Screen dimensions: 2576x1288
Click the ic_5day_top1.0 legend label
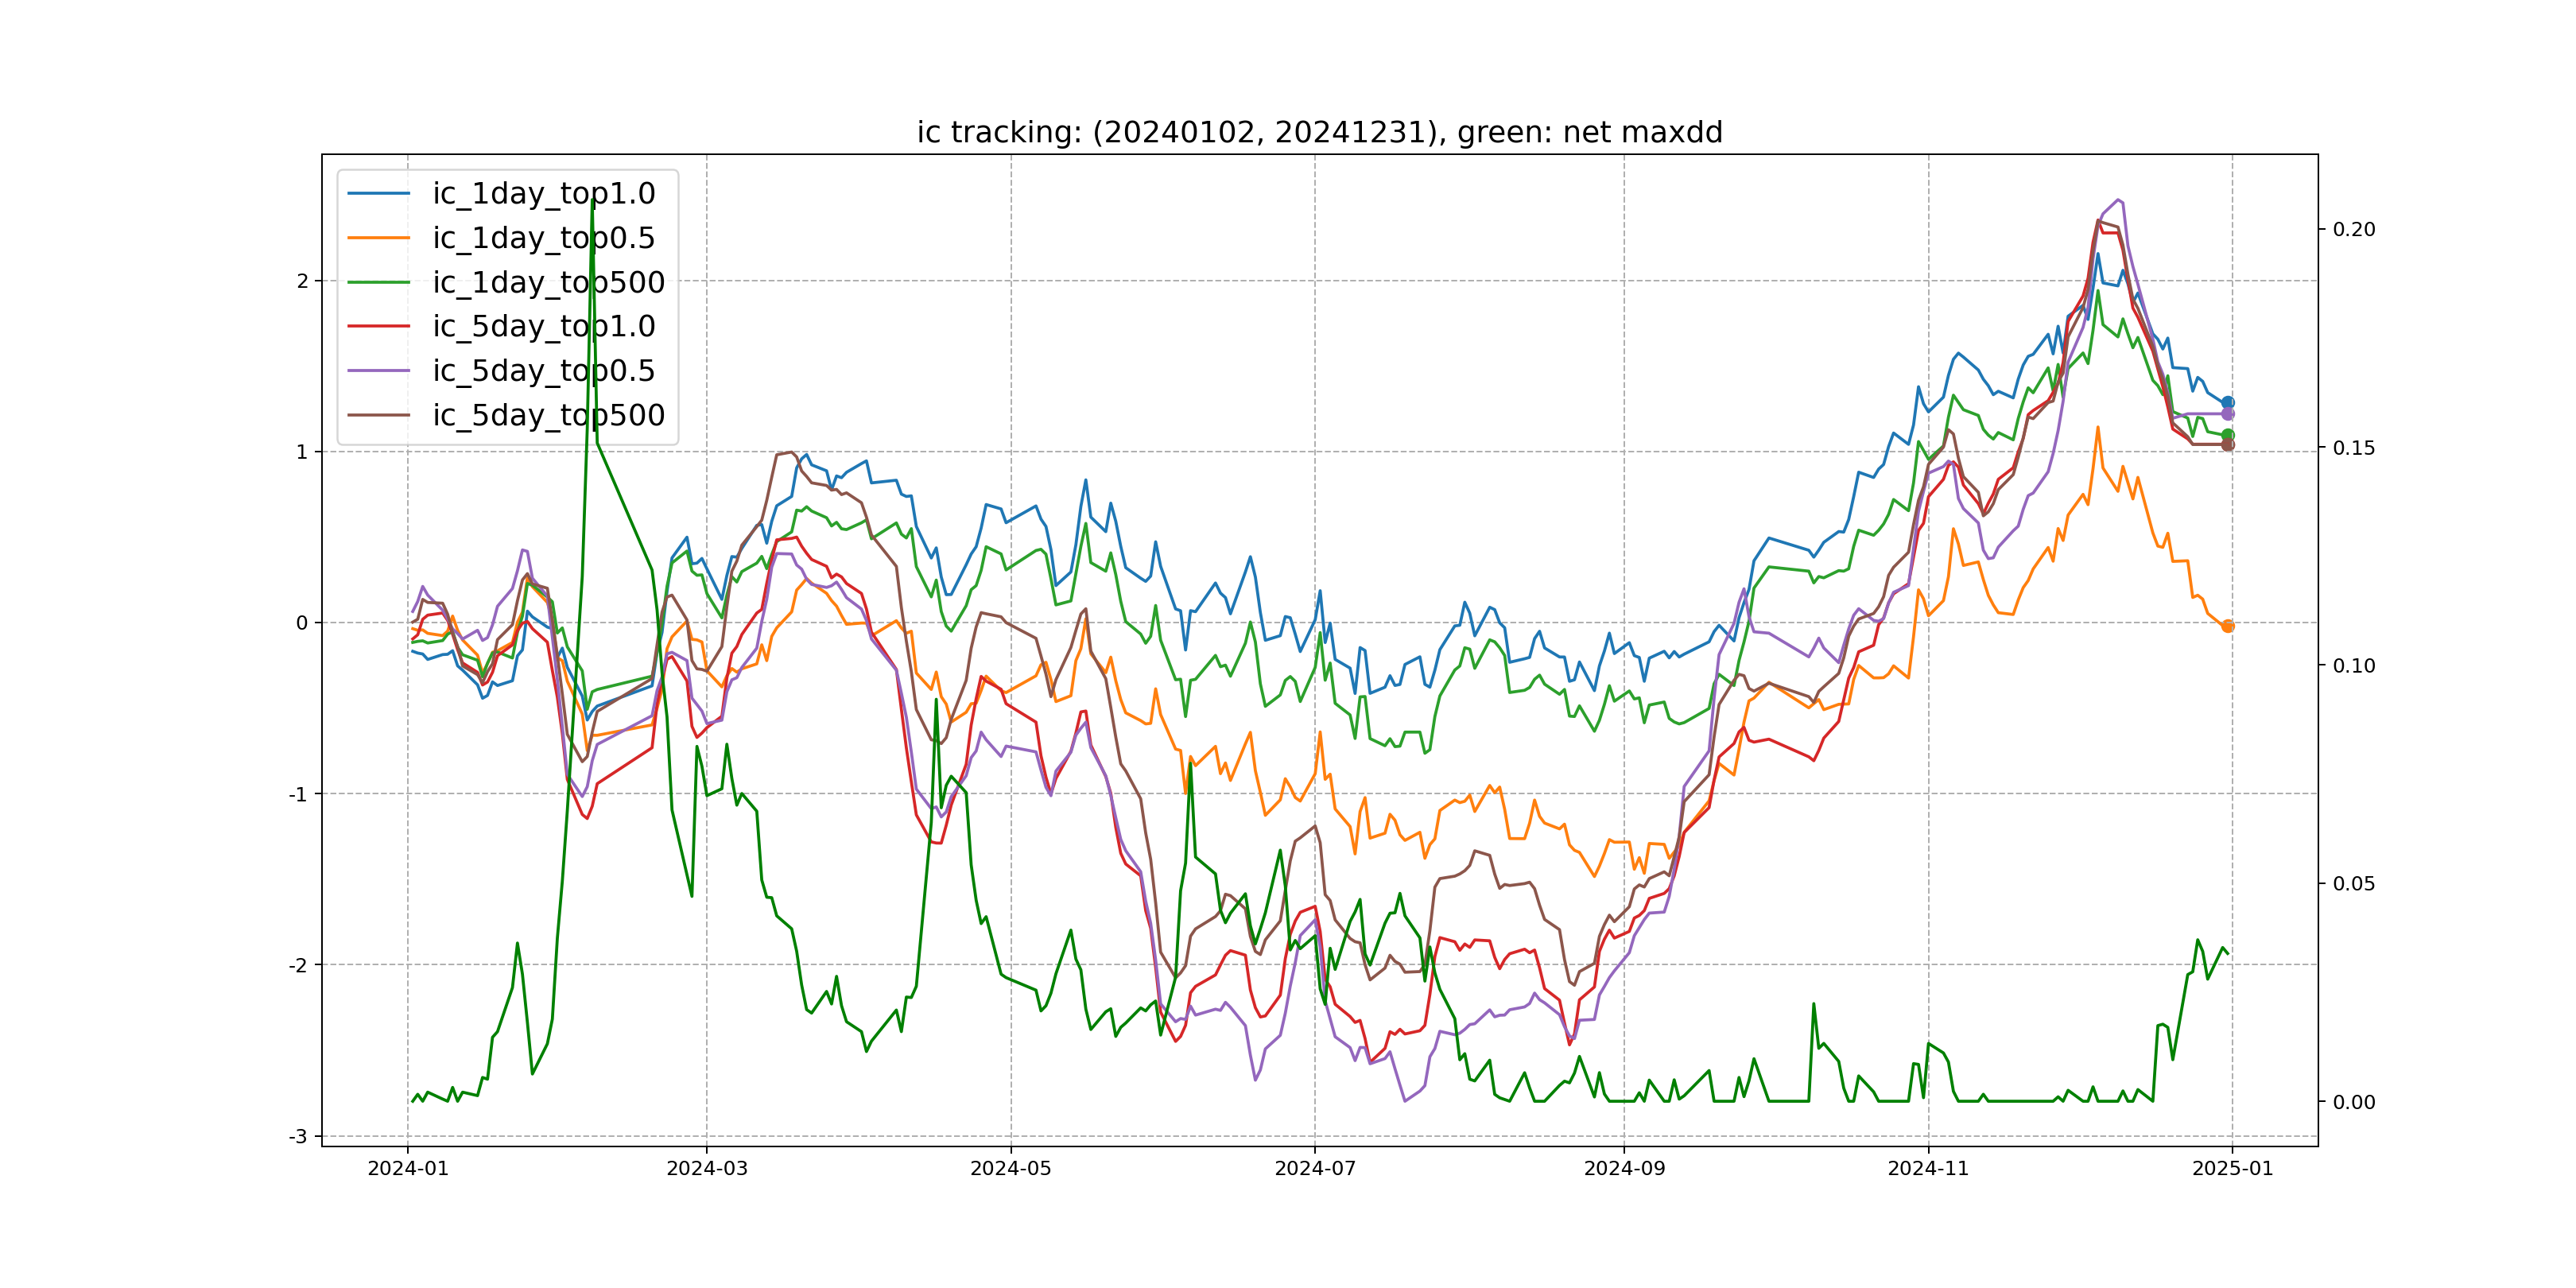[543, 327]
